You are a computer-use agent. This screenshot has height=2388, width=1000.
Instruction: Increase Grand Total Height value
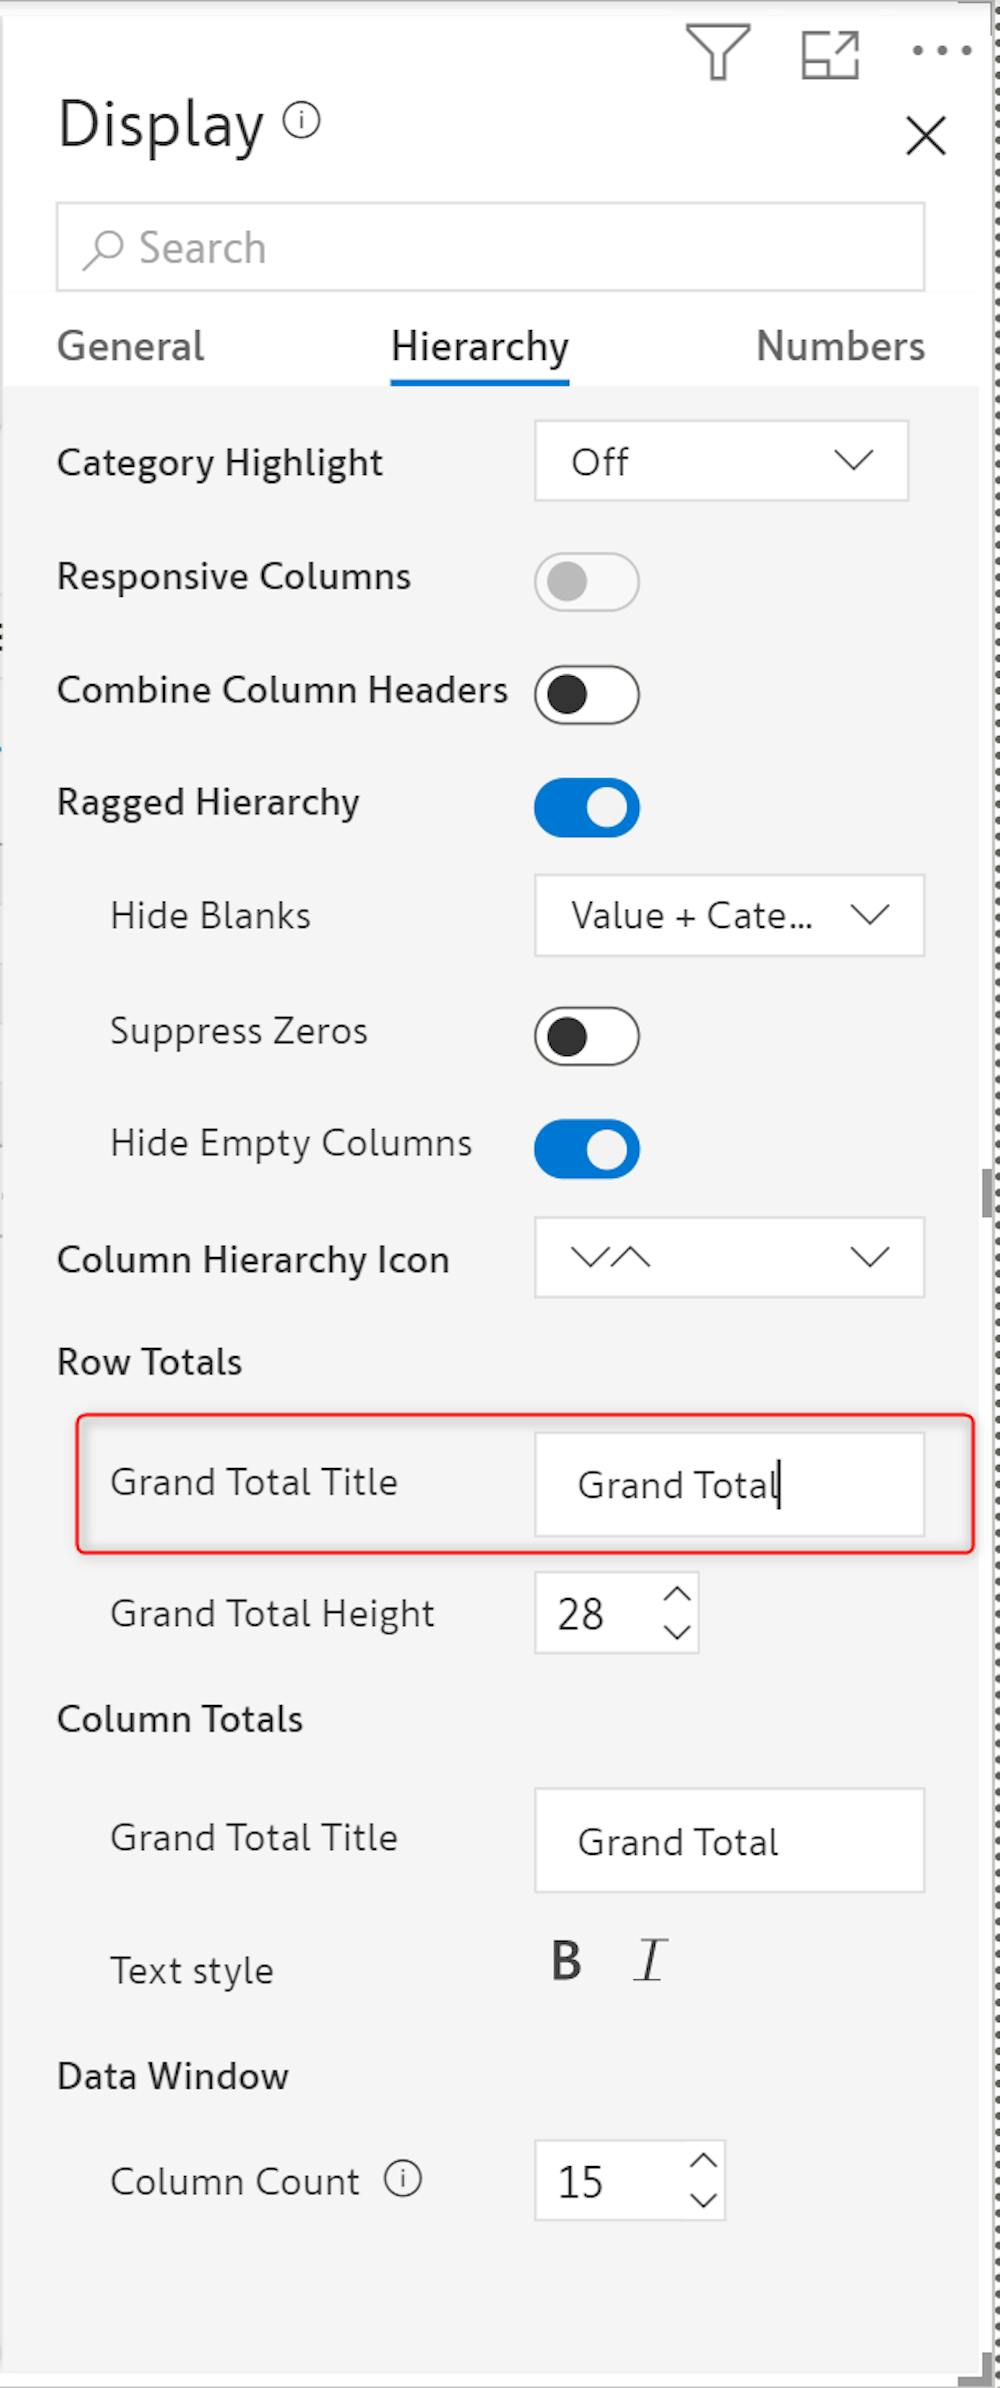click(677, 1594)
